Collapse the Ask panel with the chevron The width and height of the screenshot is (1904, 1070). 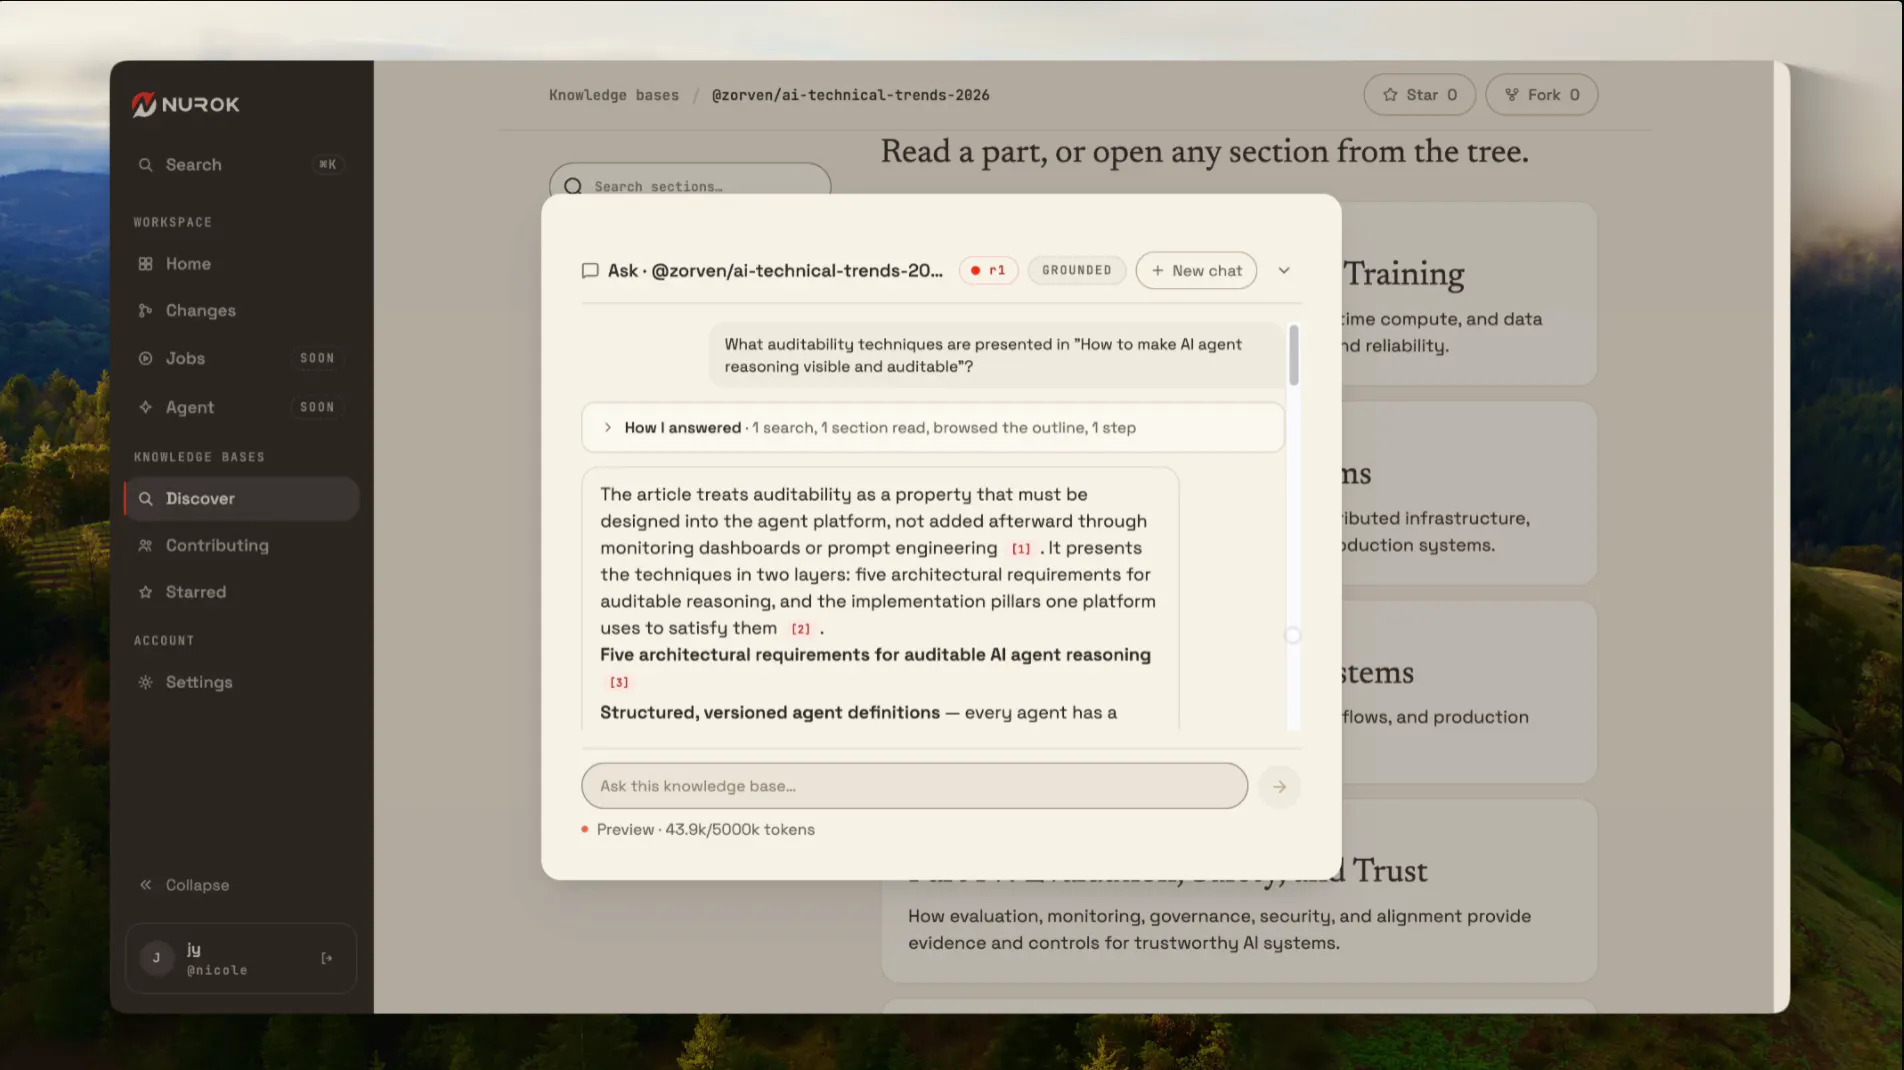coord(1284,270)
